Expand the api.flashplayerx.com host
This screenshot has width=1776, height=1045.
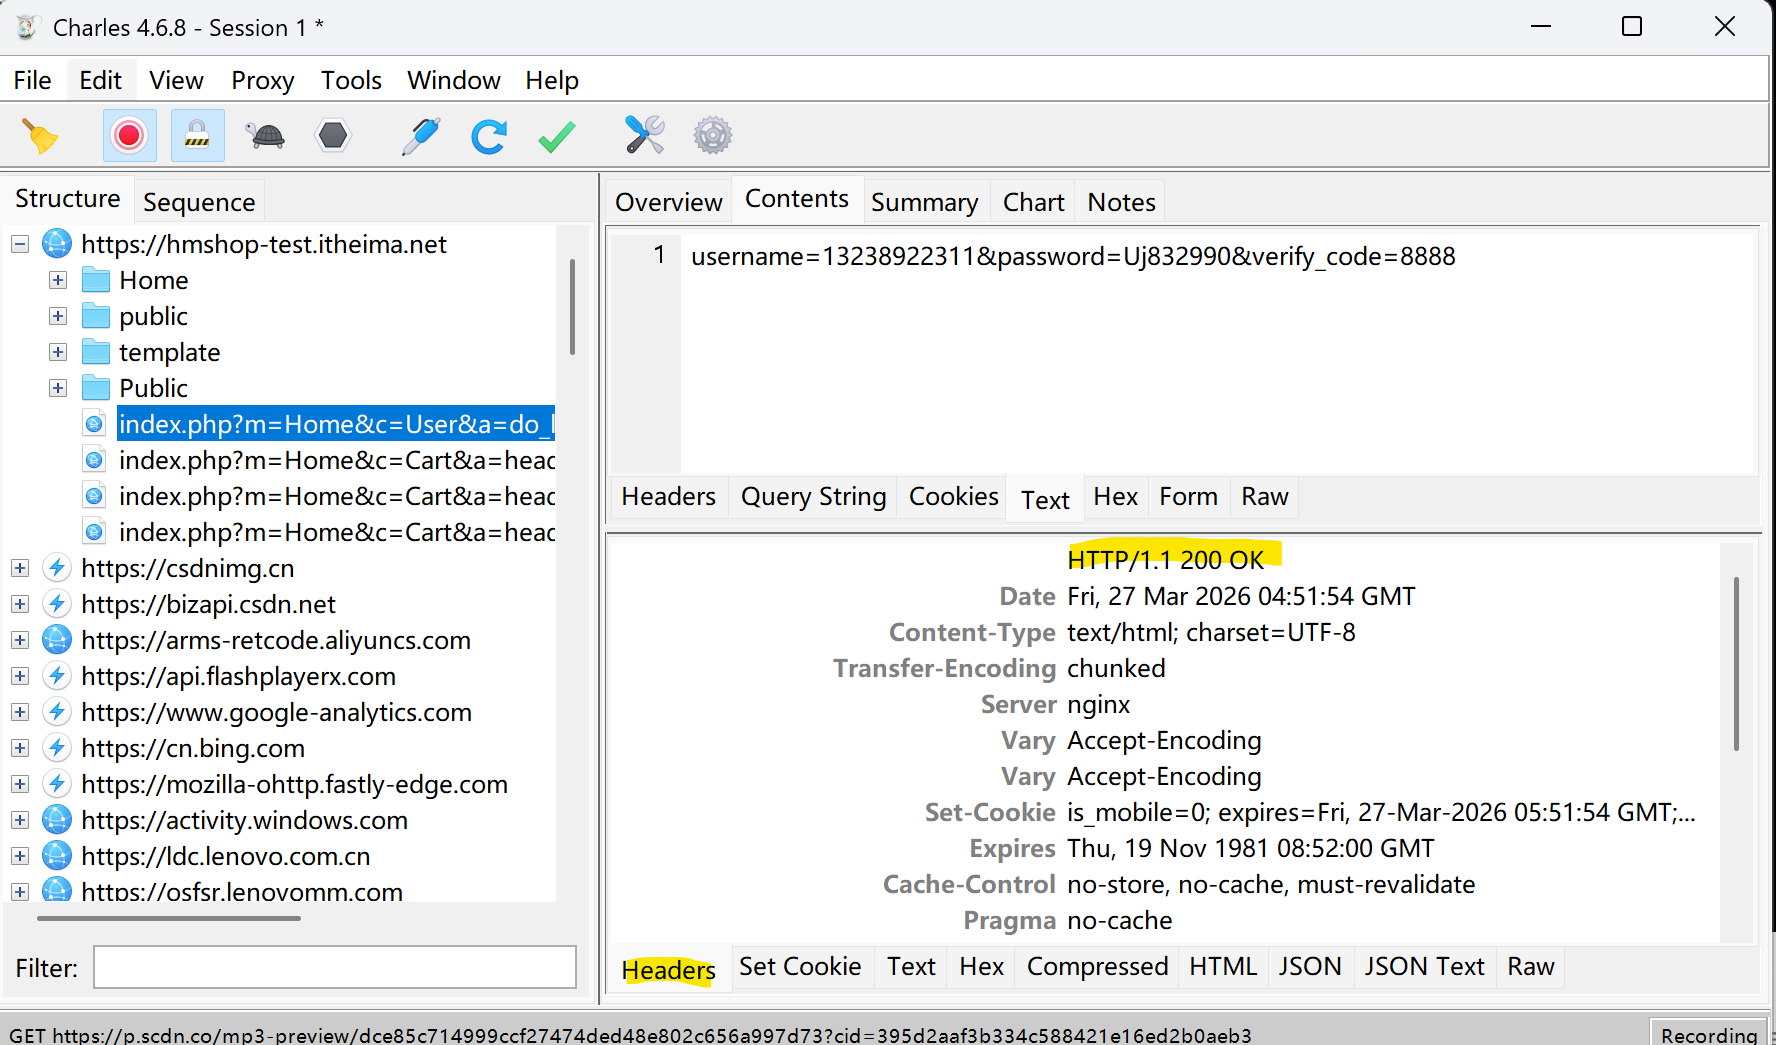click(x=20, y=676)
